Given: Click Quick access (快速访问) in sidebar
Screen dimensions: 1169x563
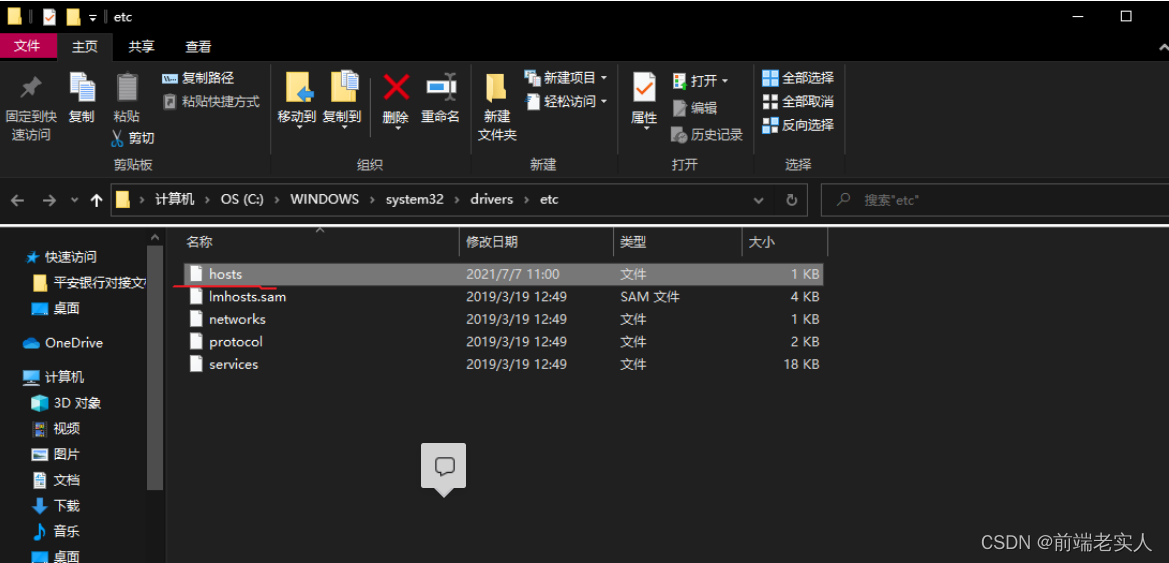Looking at the screenshot, I should click(62, 257).
